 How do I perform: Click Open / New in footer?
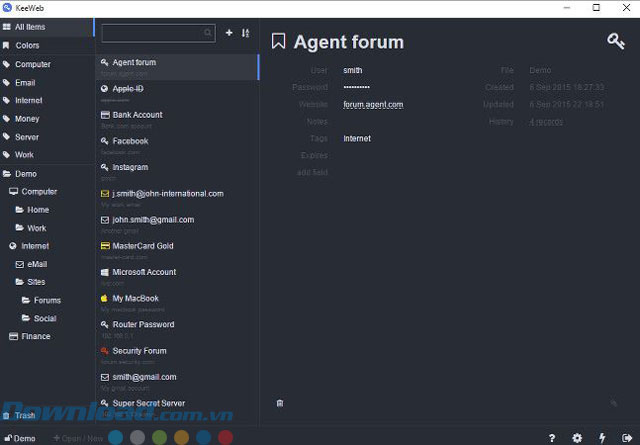click(78, 438)
